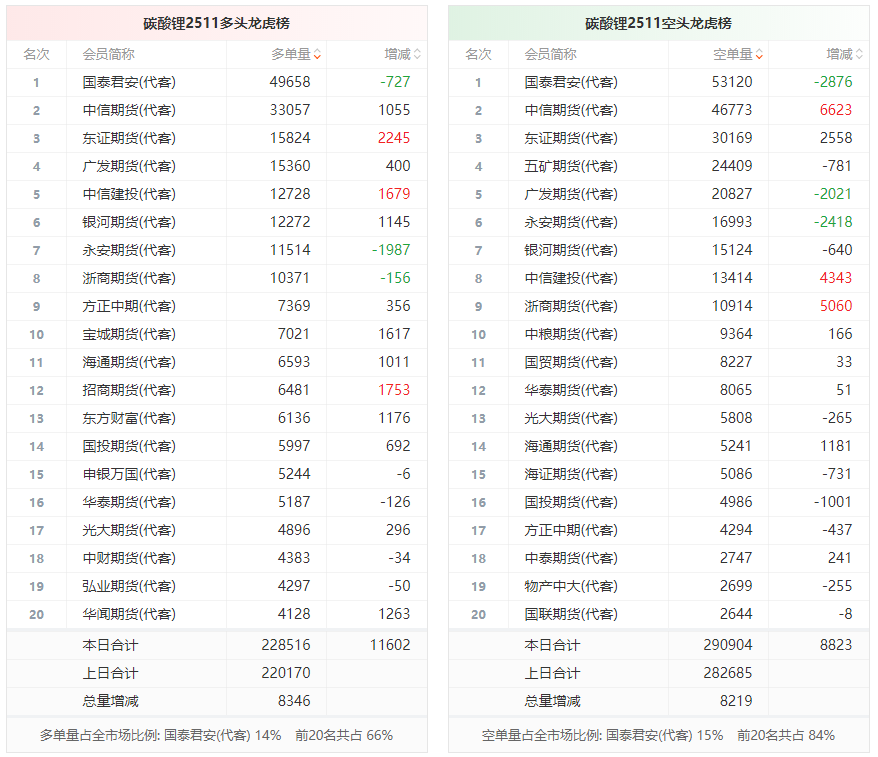
Task: Click long volume value 49658
Action: 289,82
